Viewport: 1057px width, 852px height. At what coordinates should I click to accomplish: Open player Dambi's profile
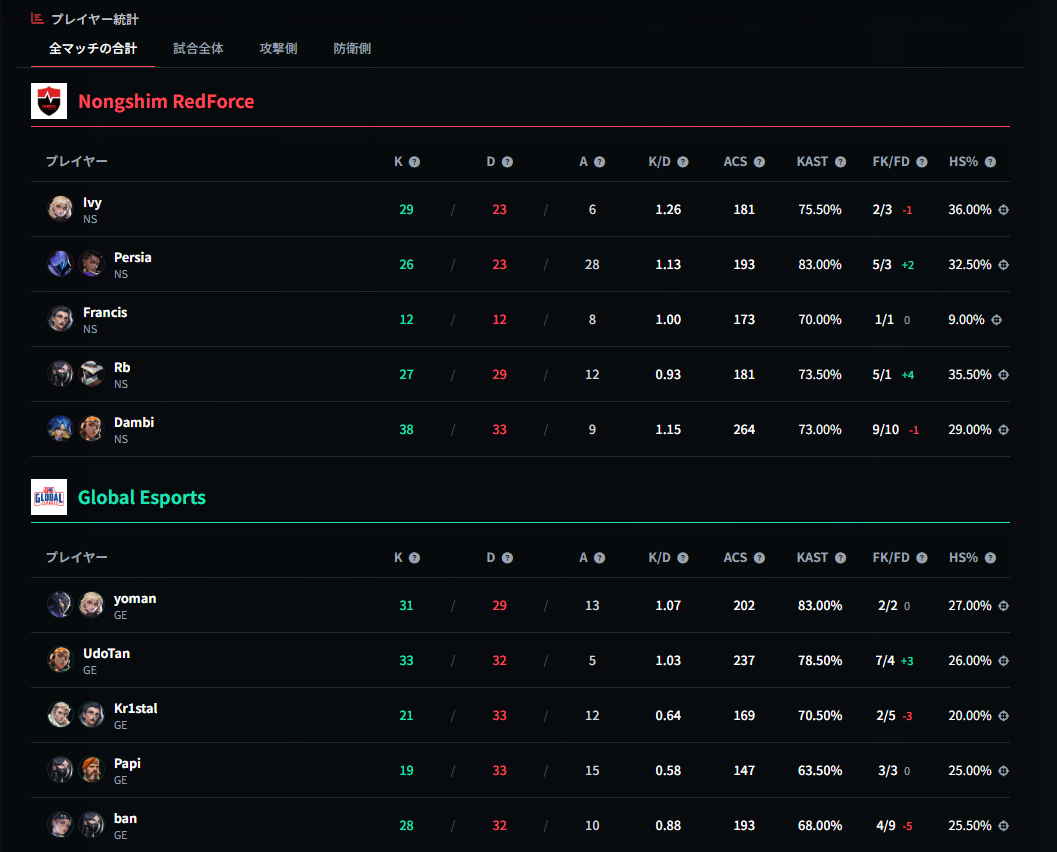pyautogui.click(x=133, y=423)
